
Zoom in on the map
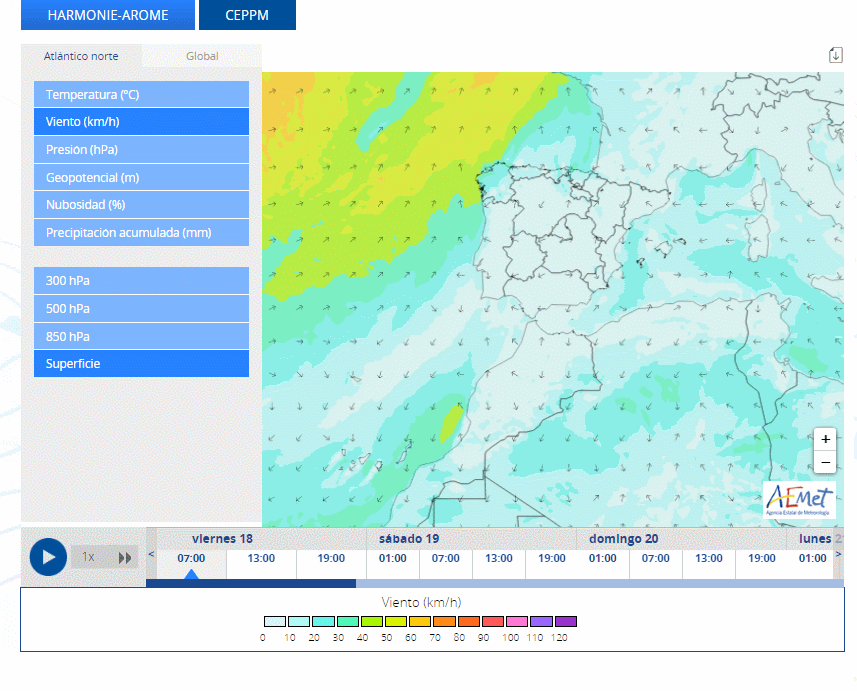[825, 440]
